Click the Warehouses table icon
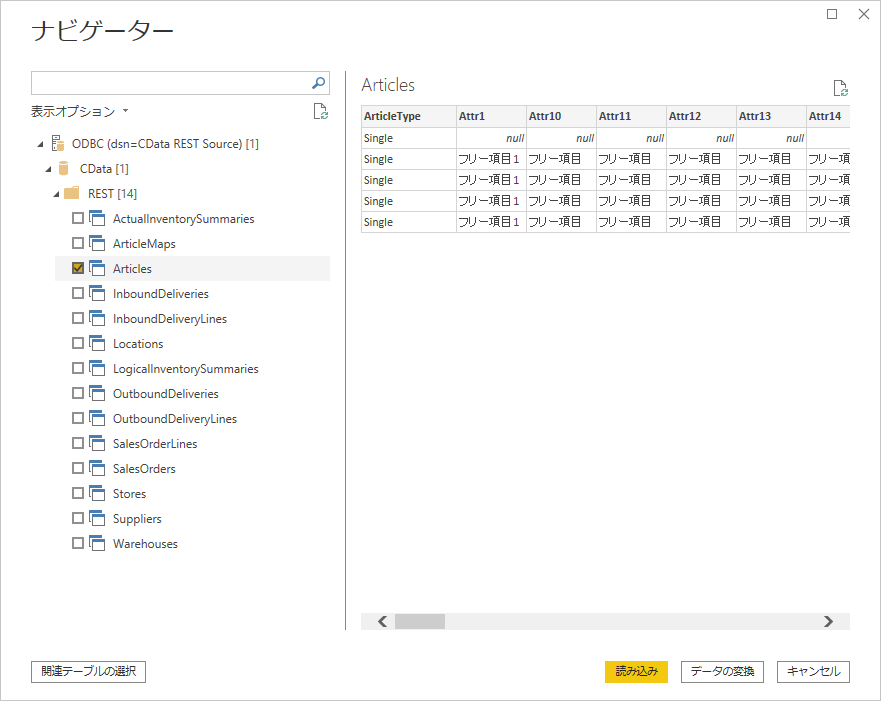Screen dimensions: 881x701 click(x=97, y=543)
